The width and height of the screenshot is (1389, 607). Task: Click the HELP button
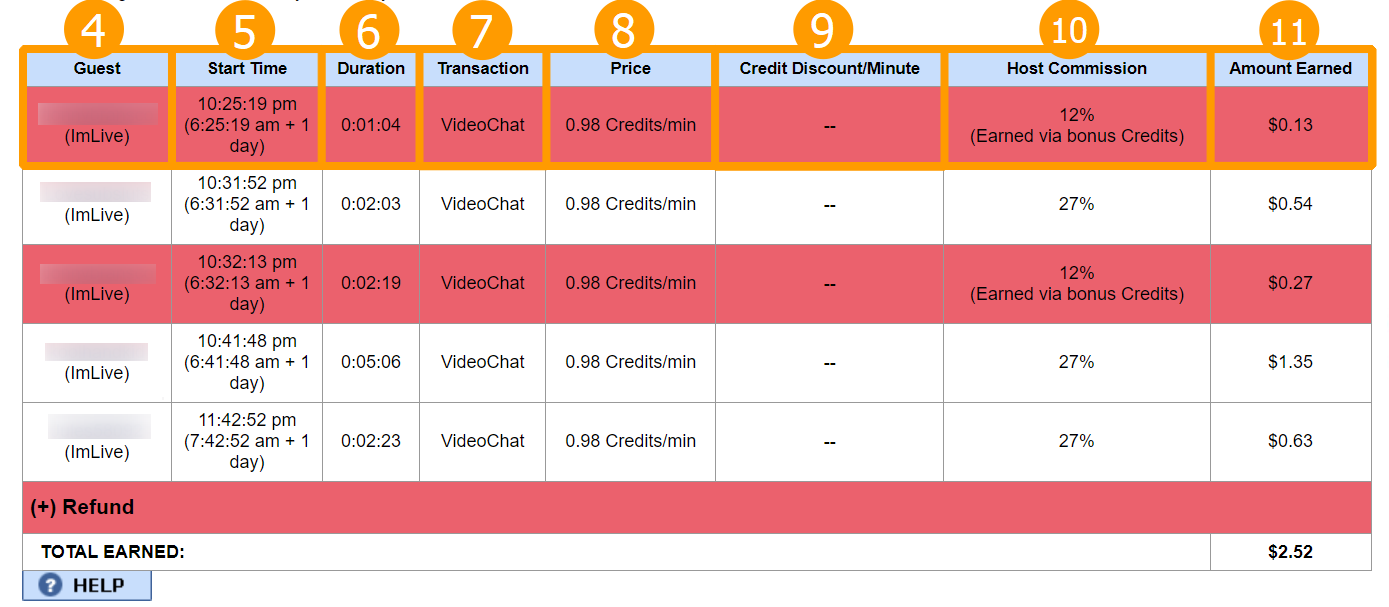pos(87,586)
